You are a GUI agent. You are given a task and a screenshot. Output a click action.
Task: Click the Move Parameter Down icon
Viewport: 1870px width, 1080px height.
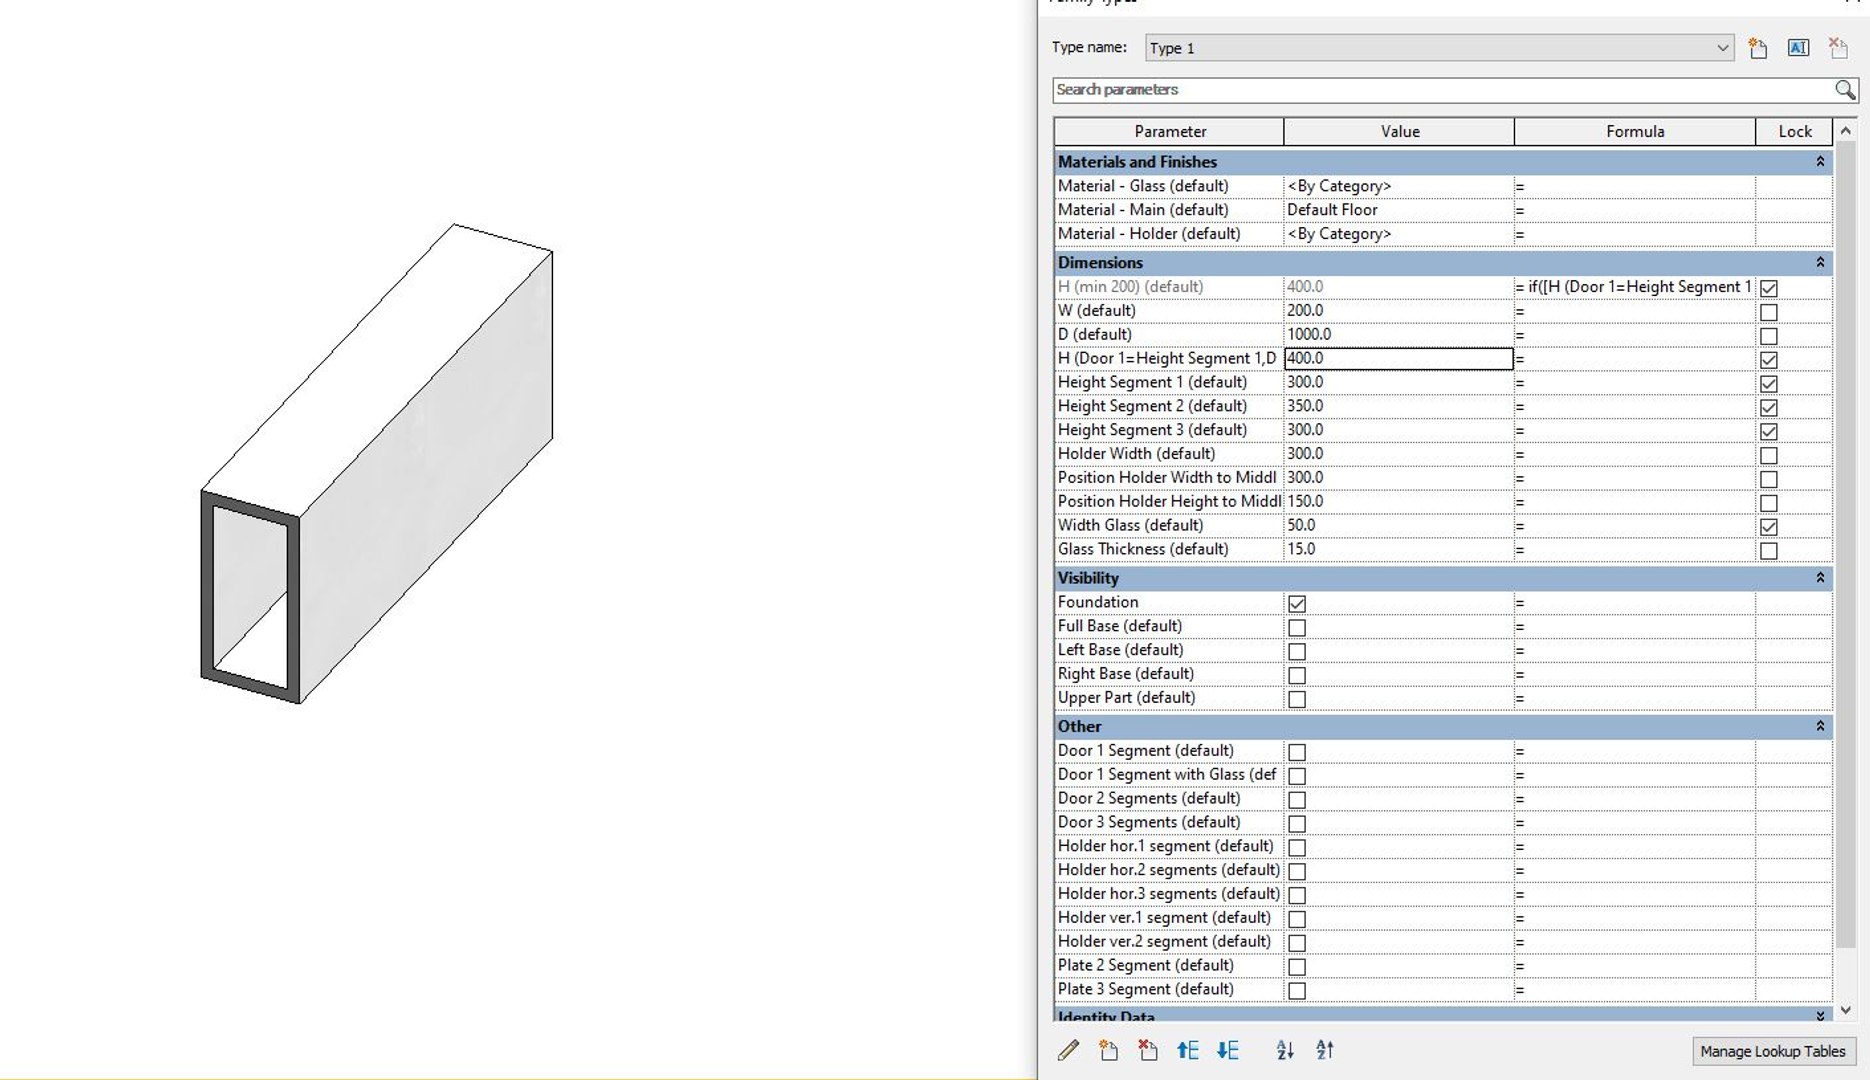click(x=1228, y=1050)
